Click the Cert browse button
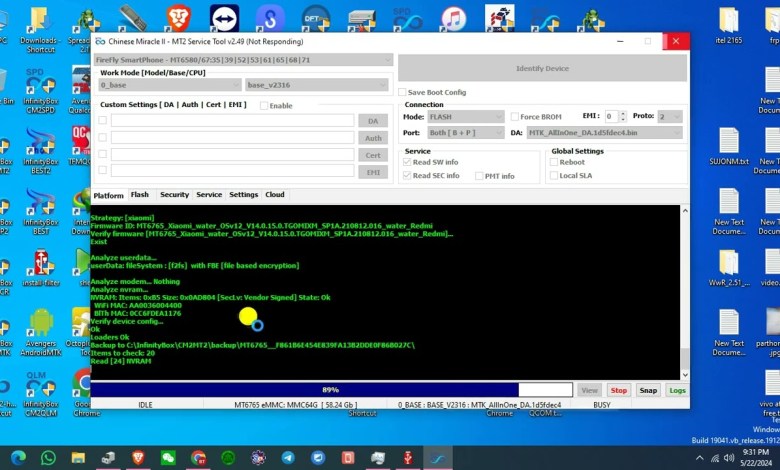The height and width of the screenshot is (470, 780). [373, 155]
